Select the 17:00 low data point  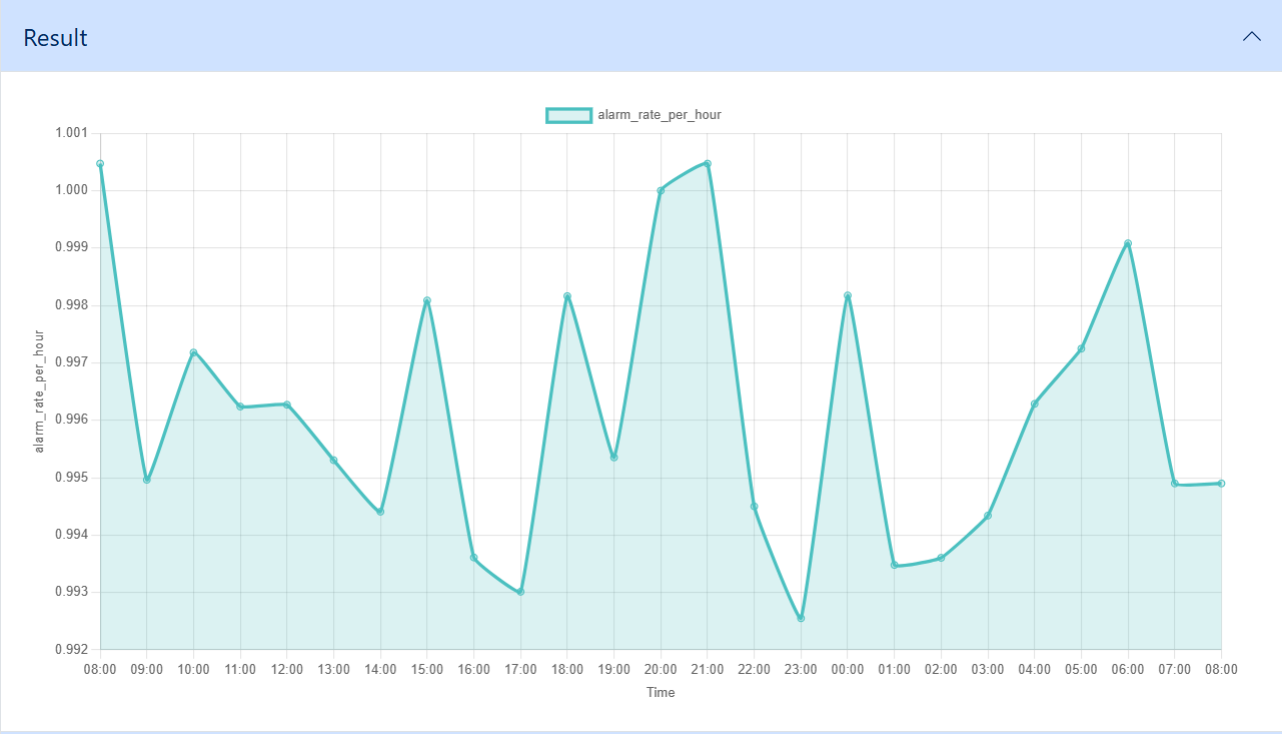tap(521, 592)
